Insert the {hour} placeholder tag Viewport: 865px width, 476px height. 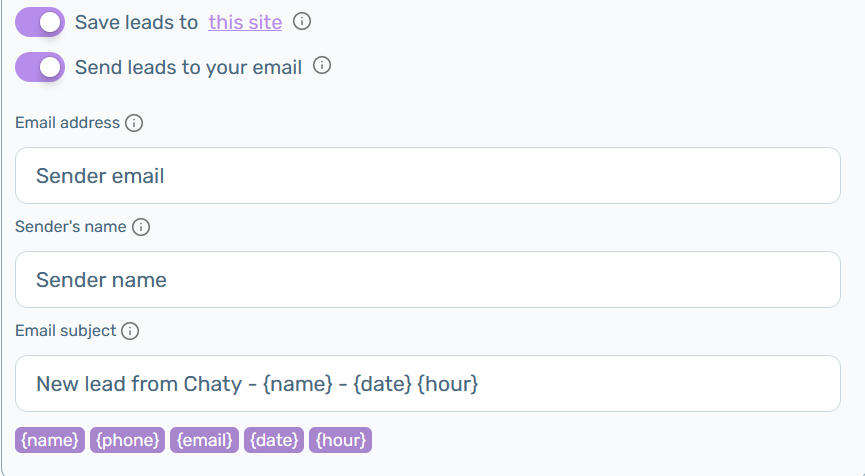[340, 440]
